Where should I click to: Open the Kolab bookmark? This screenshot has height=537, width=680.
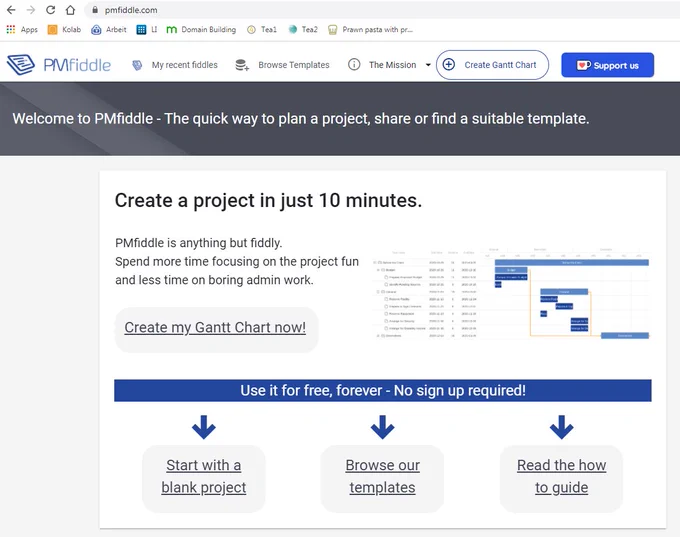[x=64, y=29]
